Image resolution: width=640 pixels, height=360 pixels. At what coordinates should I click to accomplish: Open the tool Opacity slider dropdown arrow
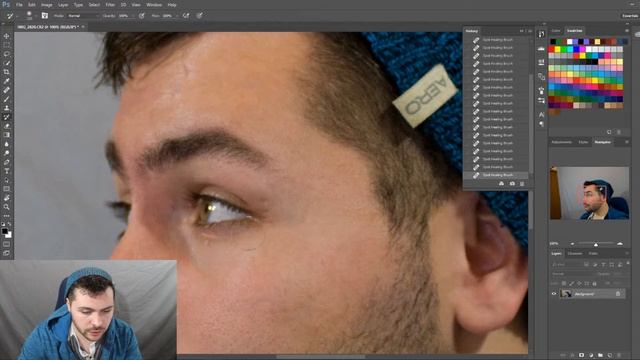click(x=133, y=16)
